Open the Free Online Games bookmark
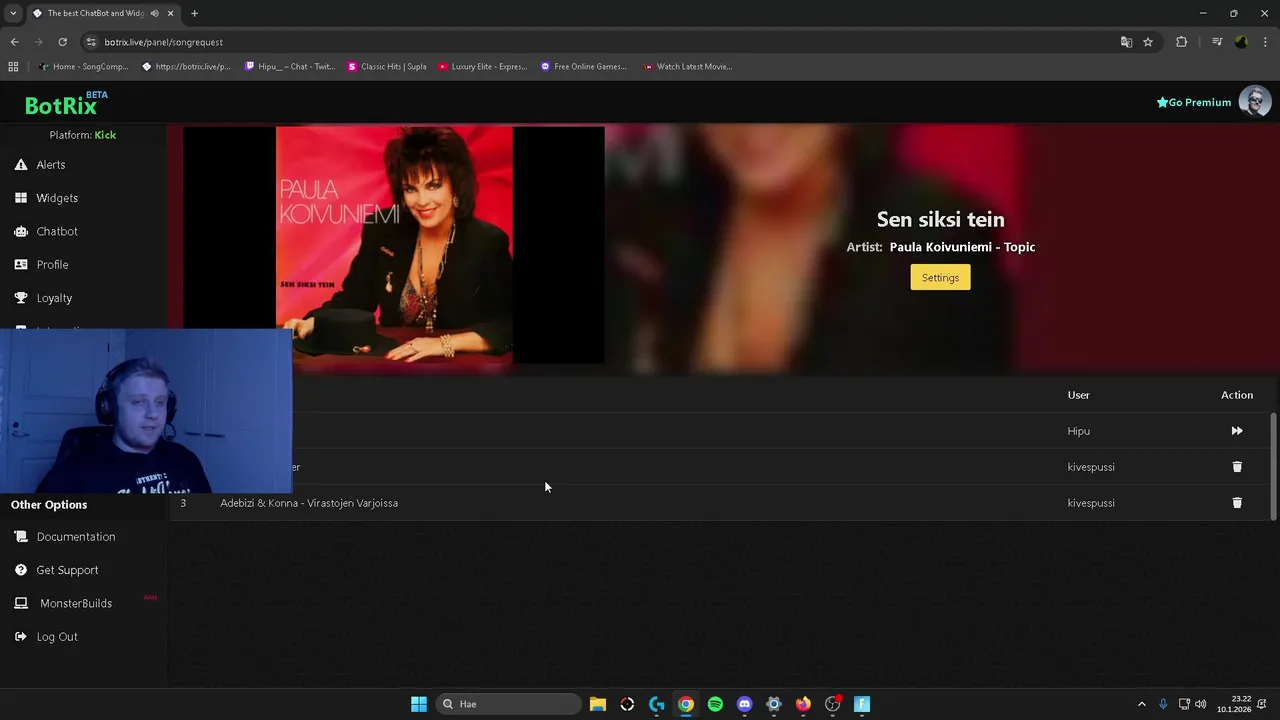The image size is (1280, 720). click(584, 67)
